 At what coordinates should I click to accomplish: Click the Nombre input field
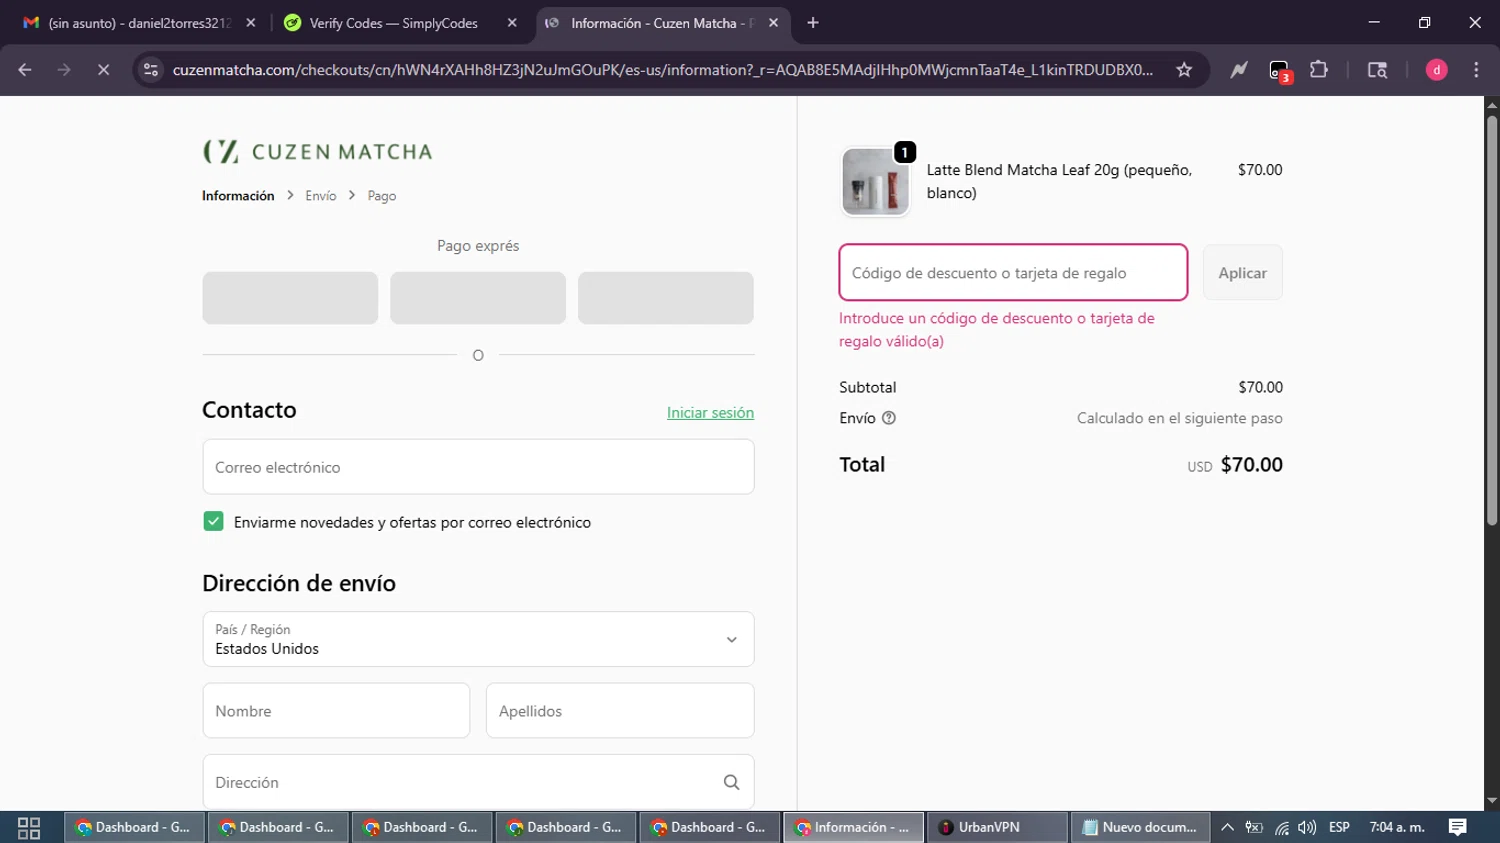click(x=336, y=711)
